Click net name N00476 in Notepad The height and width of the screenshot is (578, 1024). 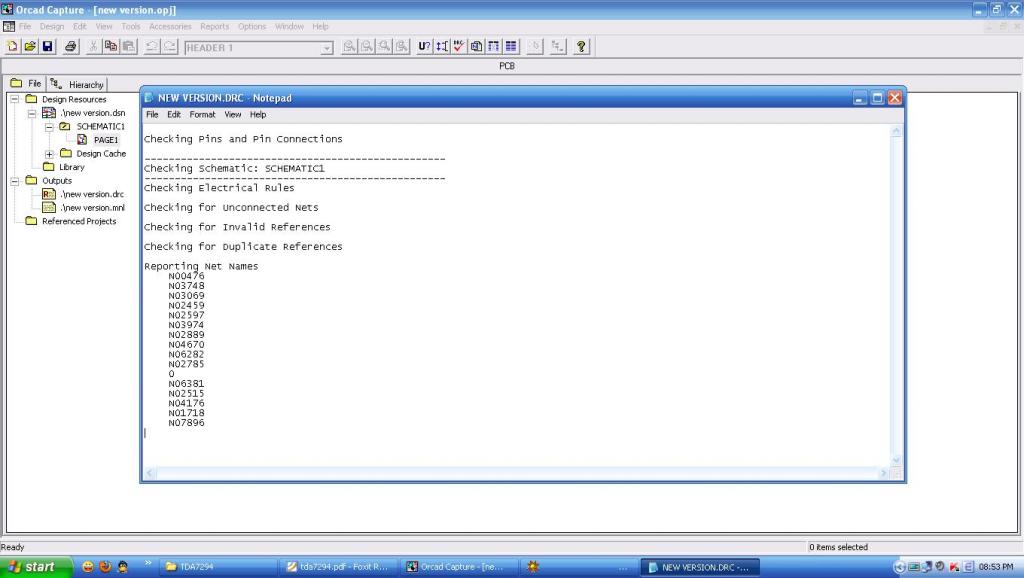pos(186,276)
